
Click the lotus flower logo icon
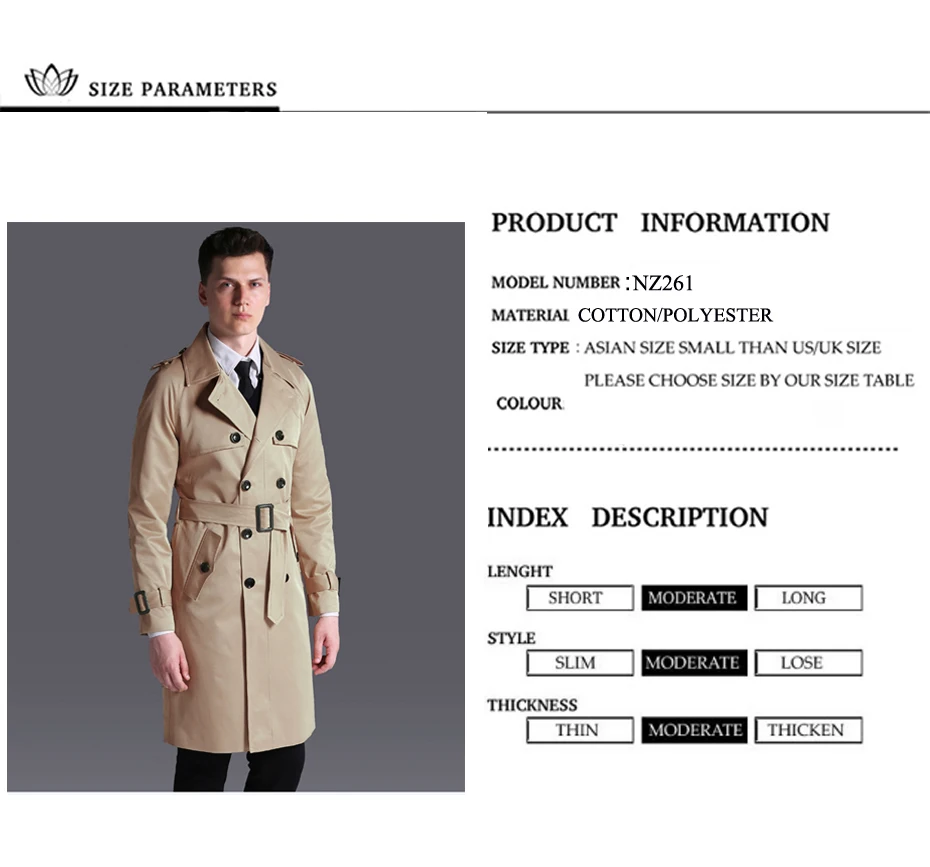52,80
